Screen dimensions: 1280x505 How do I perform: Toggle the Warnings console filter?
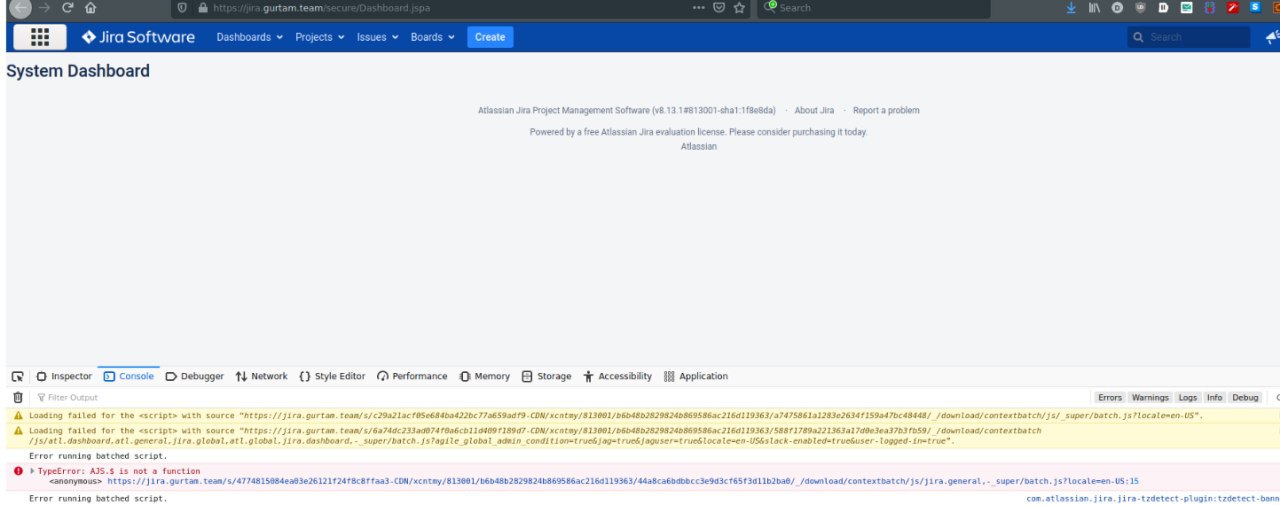coord(1150,397)
